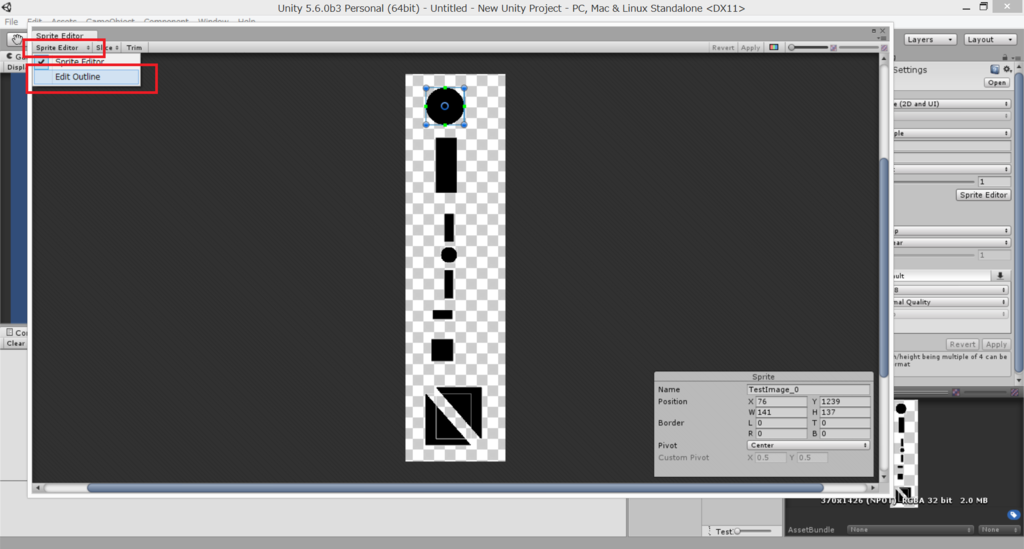This screenshot has width=1024, height=549.
Task: Click the Trim button in the toolbar
Action: point(134,48)
